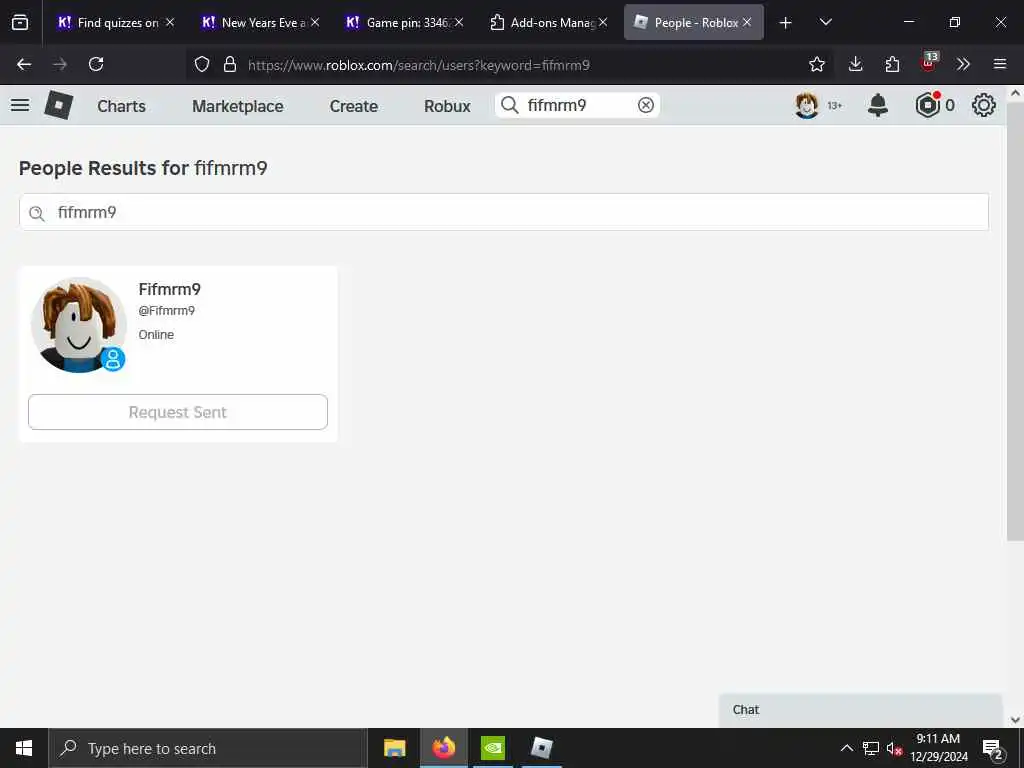This screenshot has width=1024, height=768.
Task: Show hidden system tray icons
Action: (846, 748)
